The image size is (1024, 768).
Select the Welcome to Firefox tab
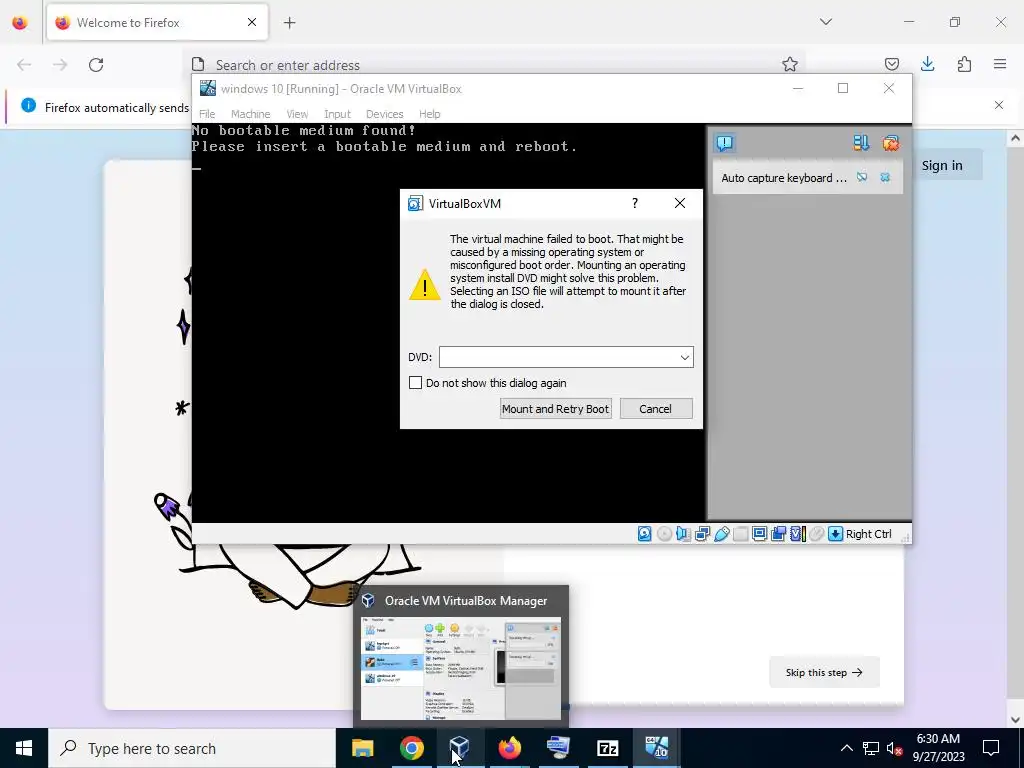coord(157,23)
